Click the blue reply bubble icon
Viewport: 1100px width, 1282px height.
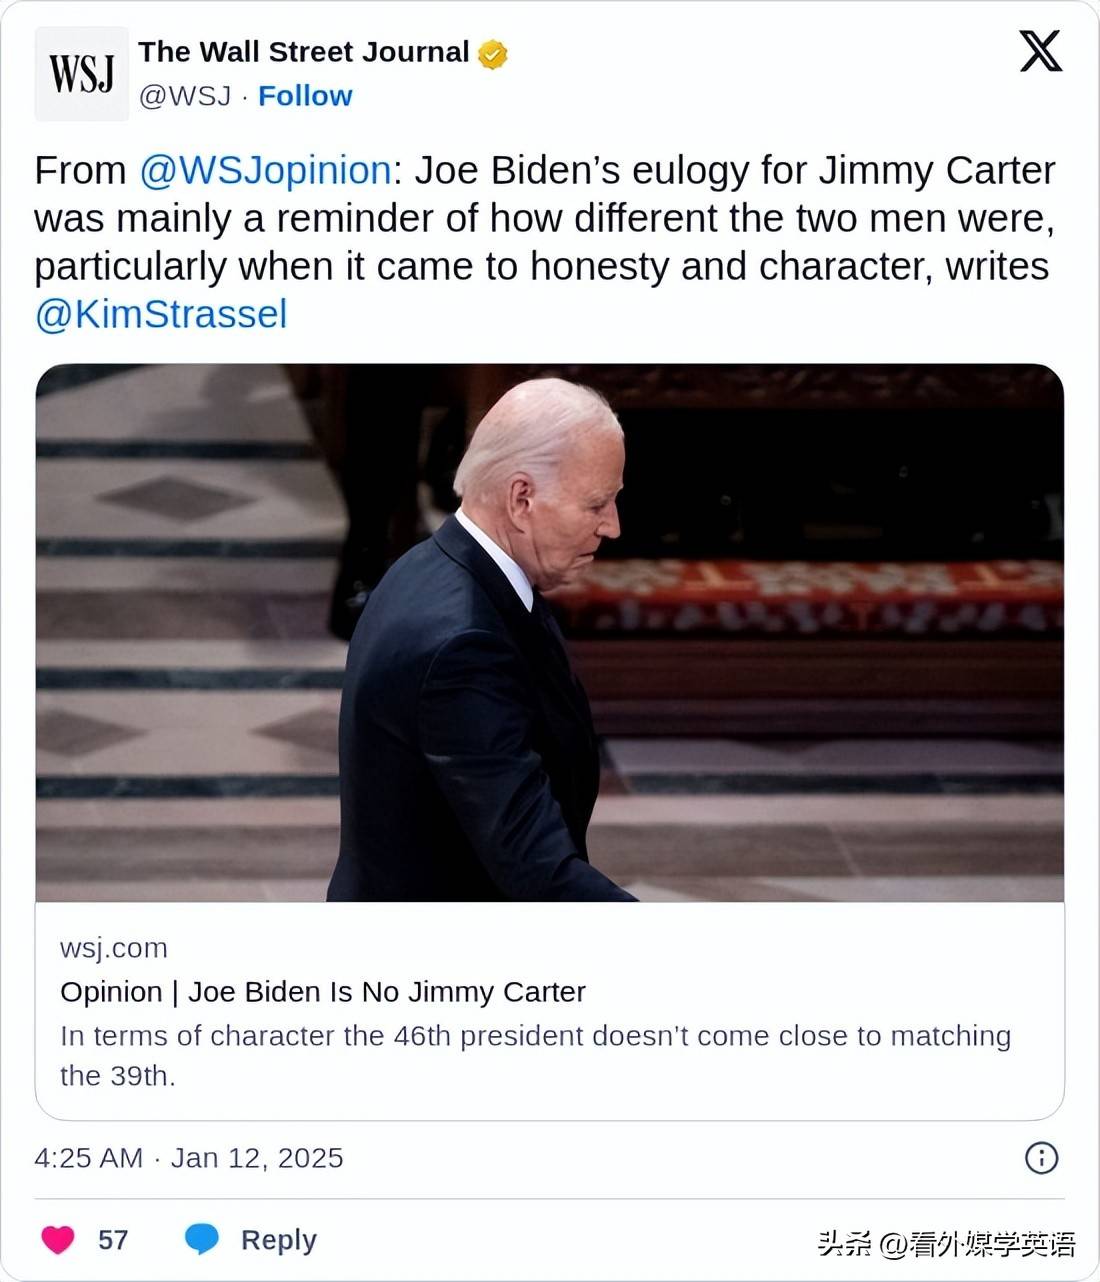coord(202,1240)
